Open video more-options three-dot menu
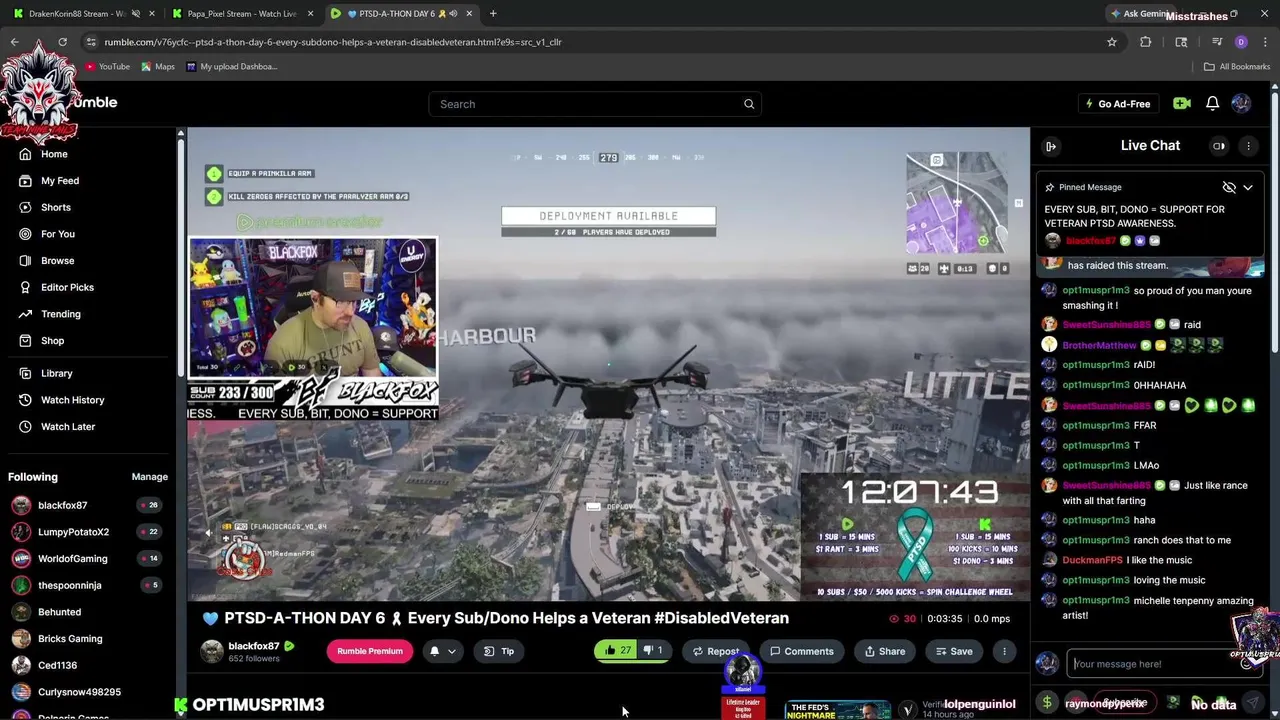This screenshot has width=1280, height=720. tap(1004, 651)
